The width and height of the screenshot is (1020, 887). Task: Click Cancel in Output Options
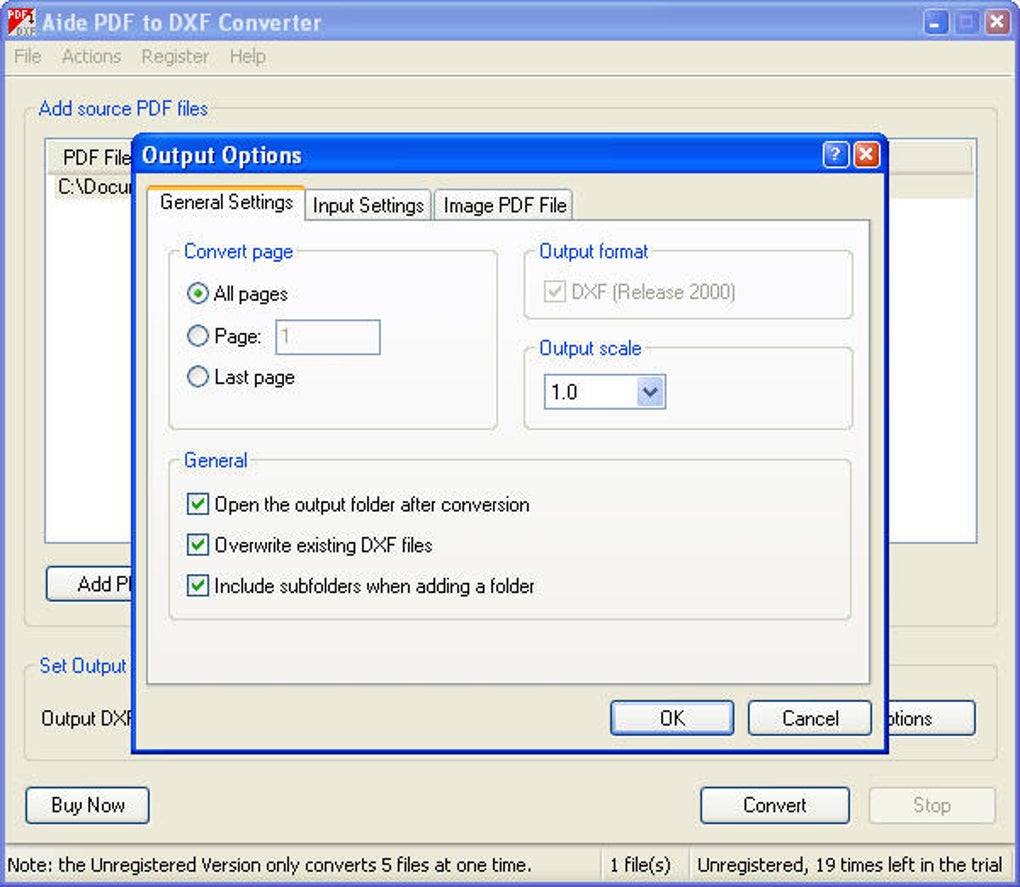(810, 718)
